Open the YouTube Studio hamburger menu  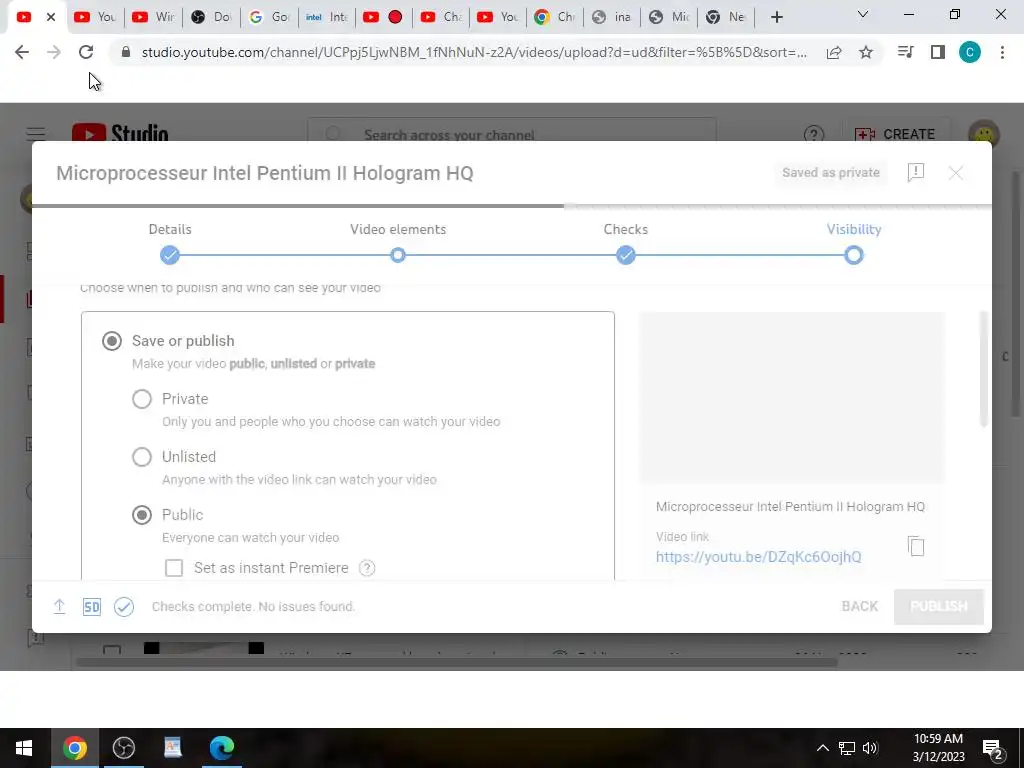click(x=36, y=134)
